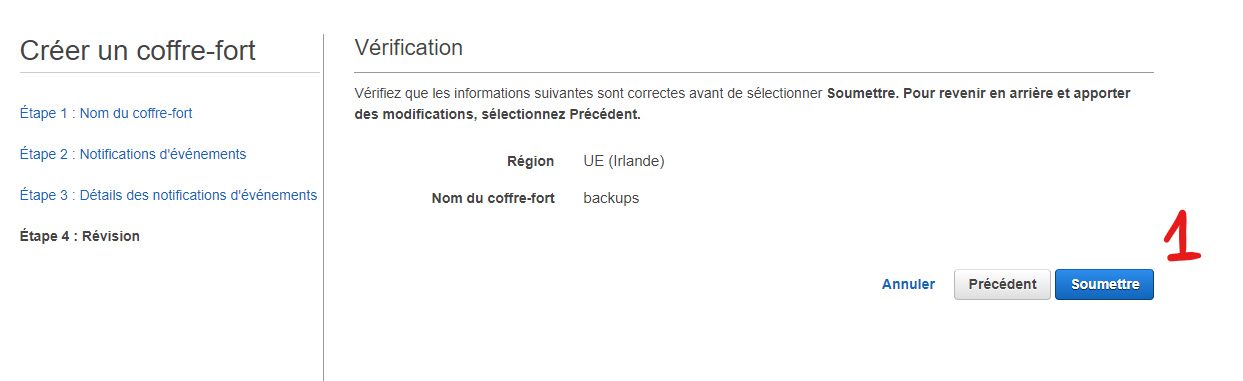This screenshot has height=381, width=1243.
Task: Select Étape 3 : Détails des notifications d'événements
Action: tap(168, 195)
